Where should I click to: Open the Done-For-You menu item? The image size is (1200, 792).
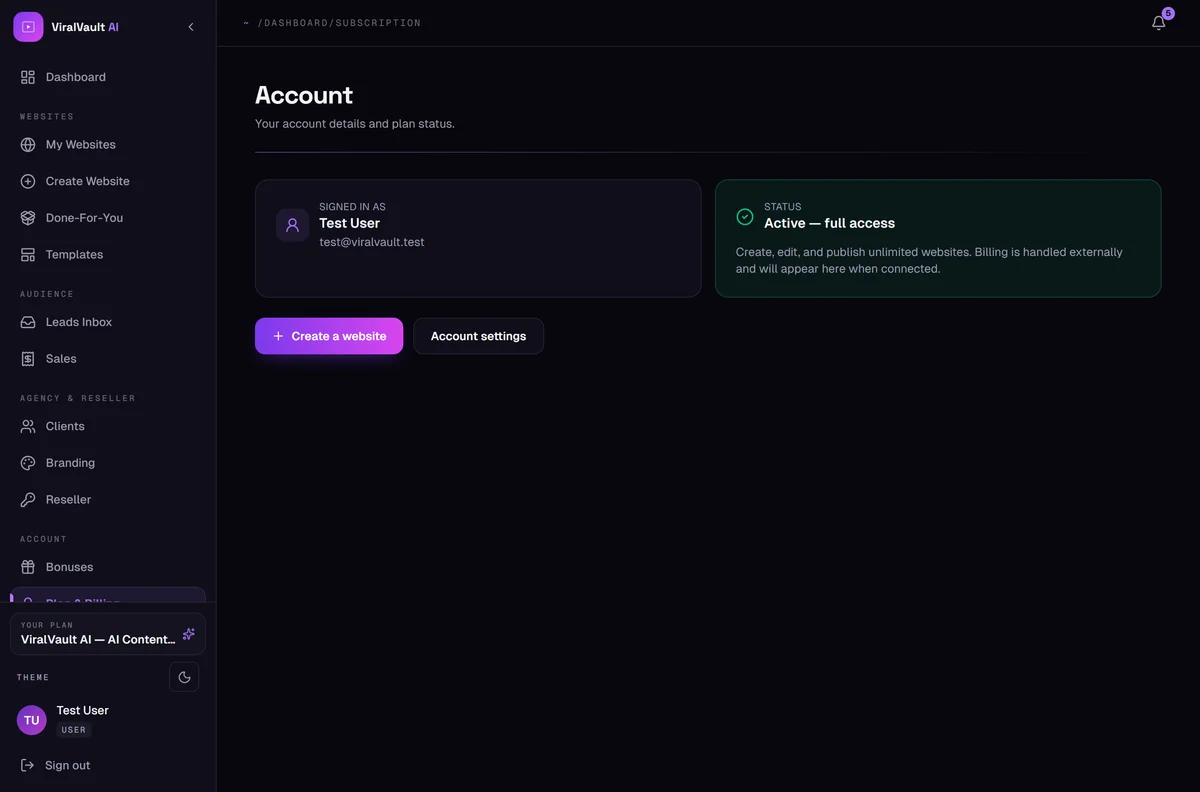point(108,218)
